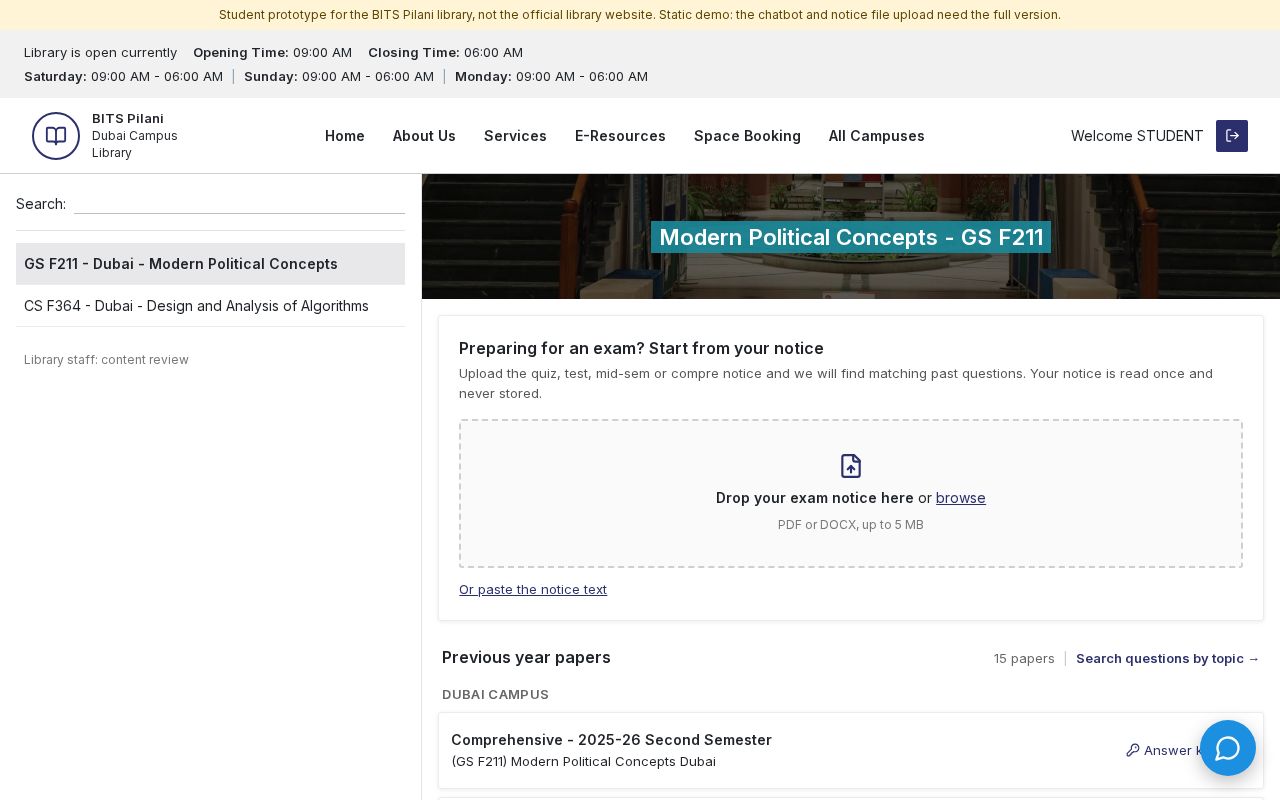
Task: Open 'Search questions by topic' link
Action: [1168, 658]
